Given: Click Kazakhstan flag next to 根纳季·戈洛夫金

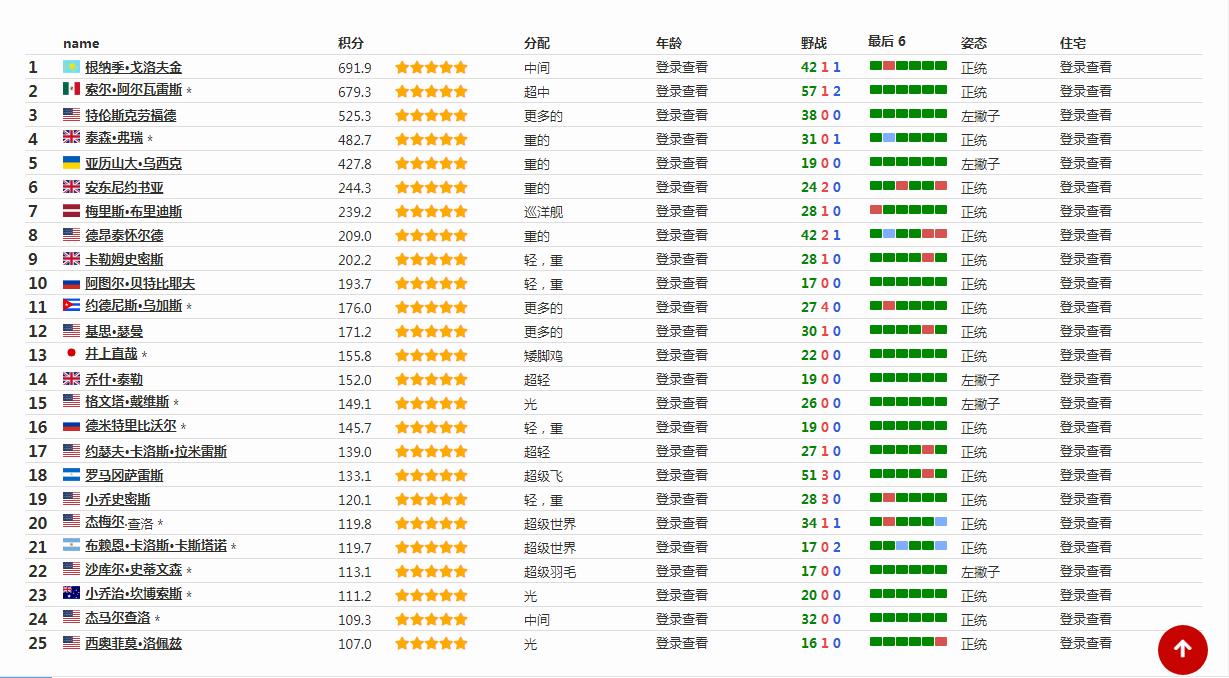Looking at the screenshot, I should point(71,67).
